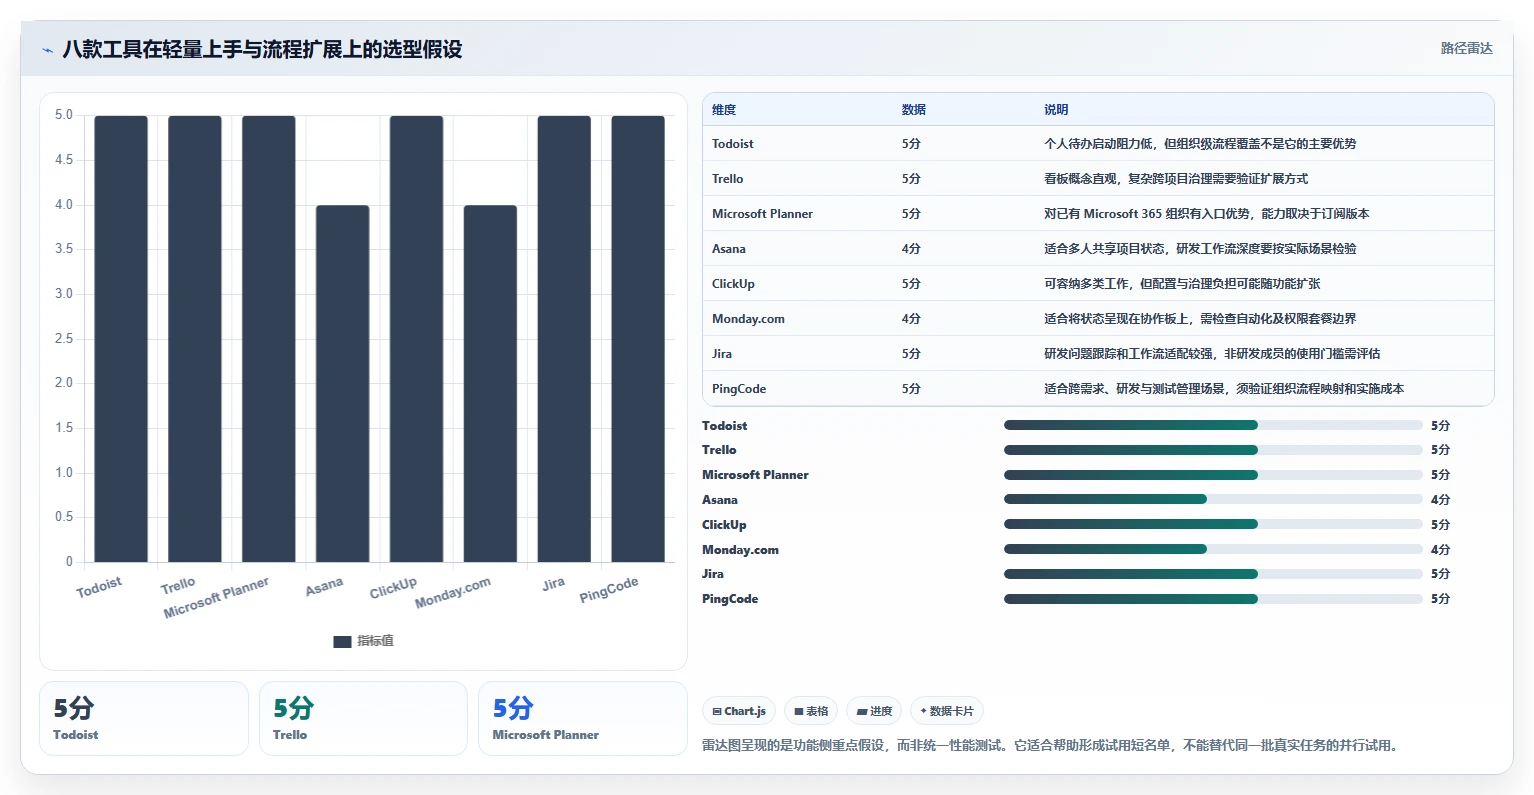1534x795 pixels.
Task: Click the 4分 value beside Monday.com's progress bar
Action: [x=1440, y=550]
